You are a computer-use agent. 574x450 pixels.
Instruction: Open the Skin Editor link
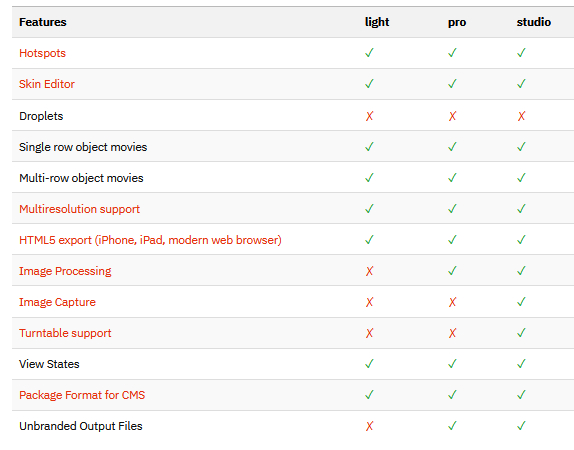[x=47, y=84]
